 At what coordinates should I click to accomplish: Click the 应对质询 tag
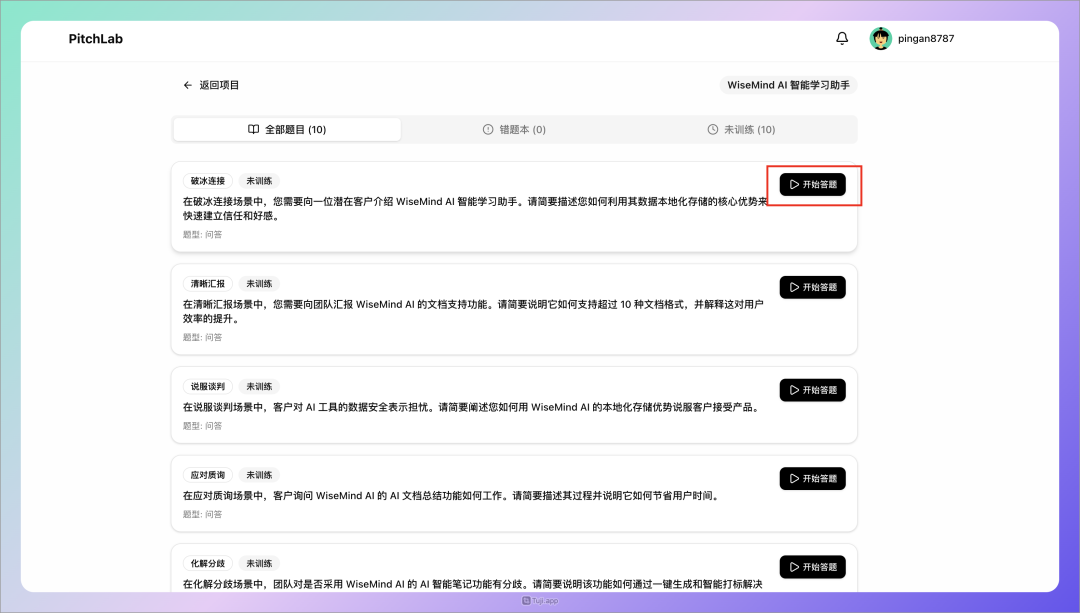pyautogui.click(x=208, y=475)
